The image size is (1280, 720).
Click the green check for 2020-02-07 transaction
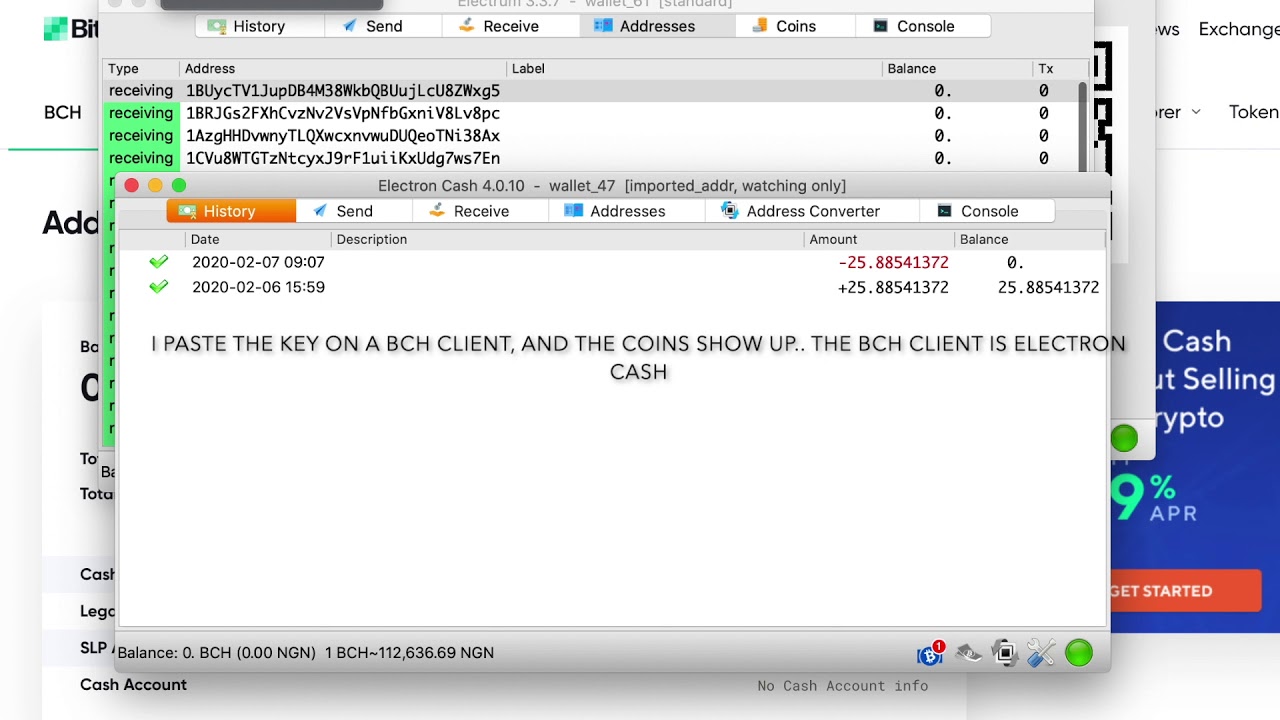click(x=159, y=262)
